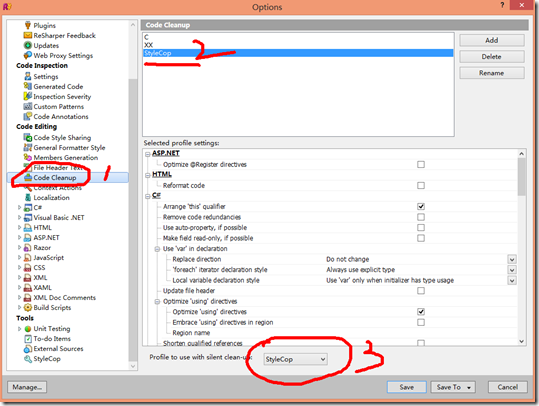Click the JavaScript icon
This screenshot has height=406, width=539.
pyautogui.click(x=28, y=257)
